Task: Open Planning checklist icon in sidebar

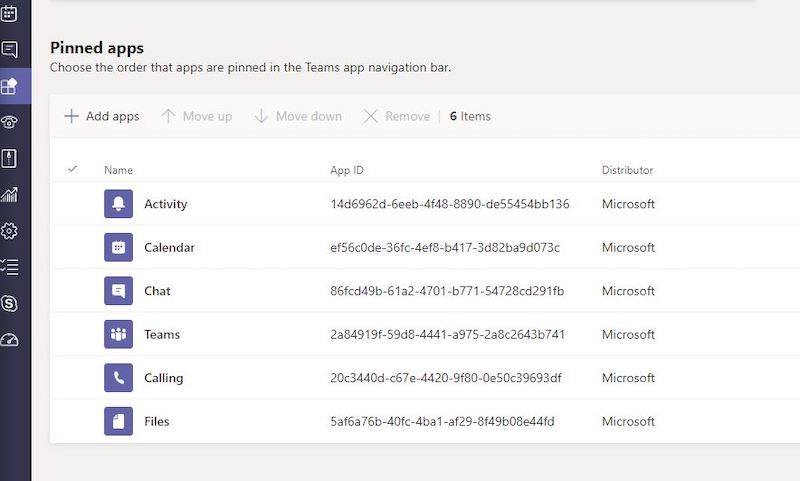Action: coord(9,267)
